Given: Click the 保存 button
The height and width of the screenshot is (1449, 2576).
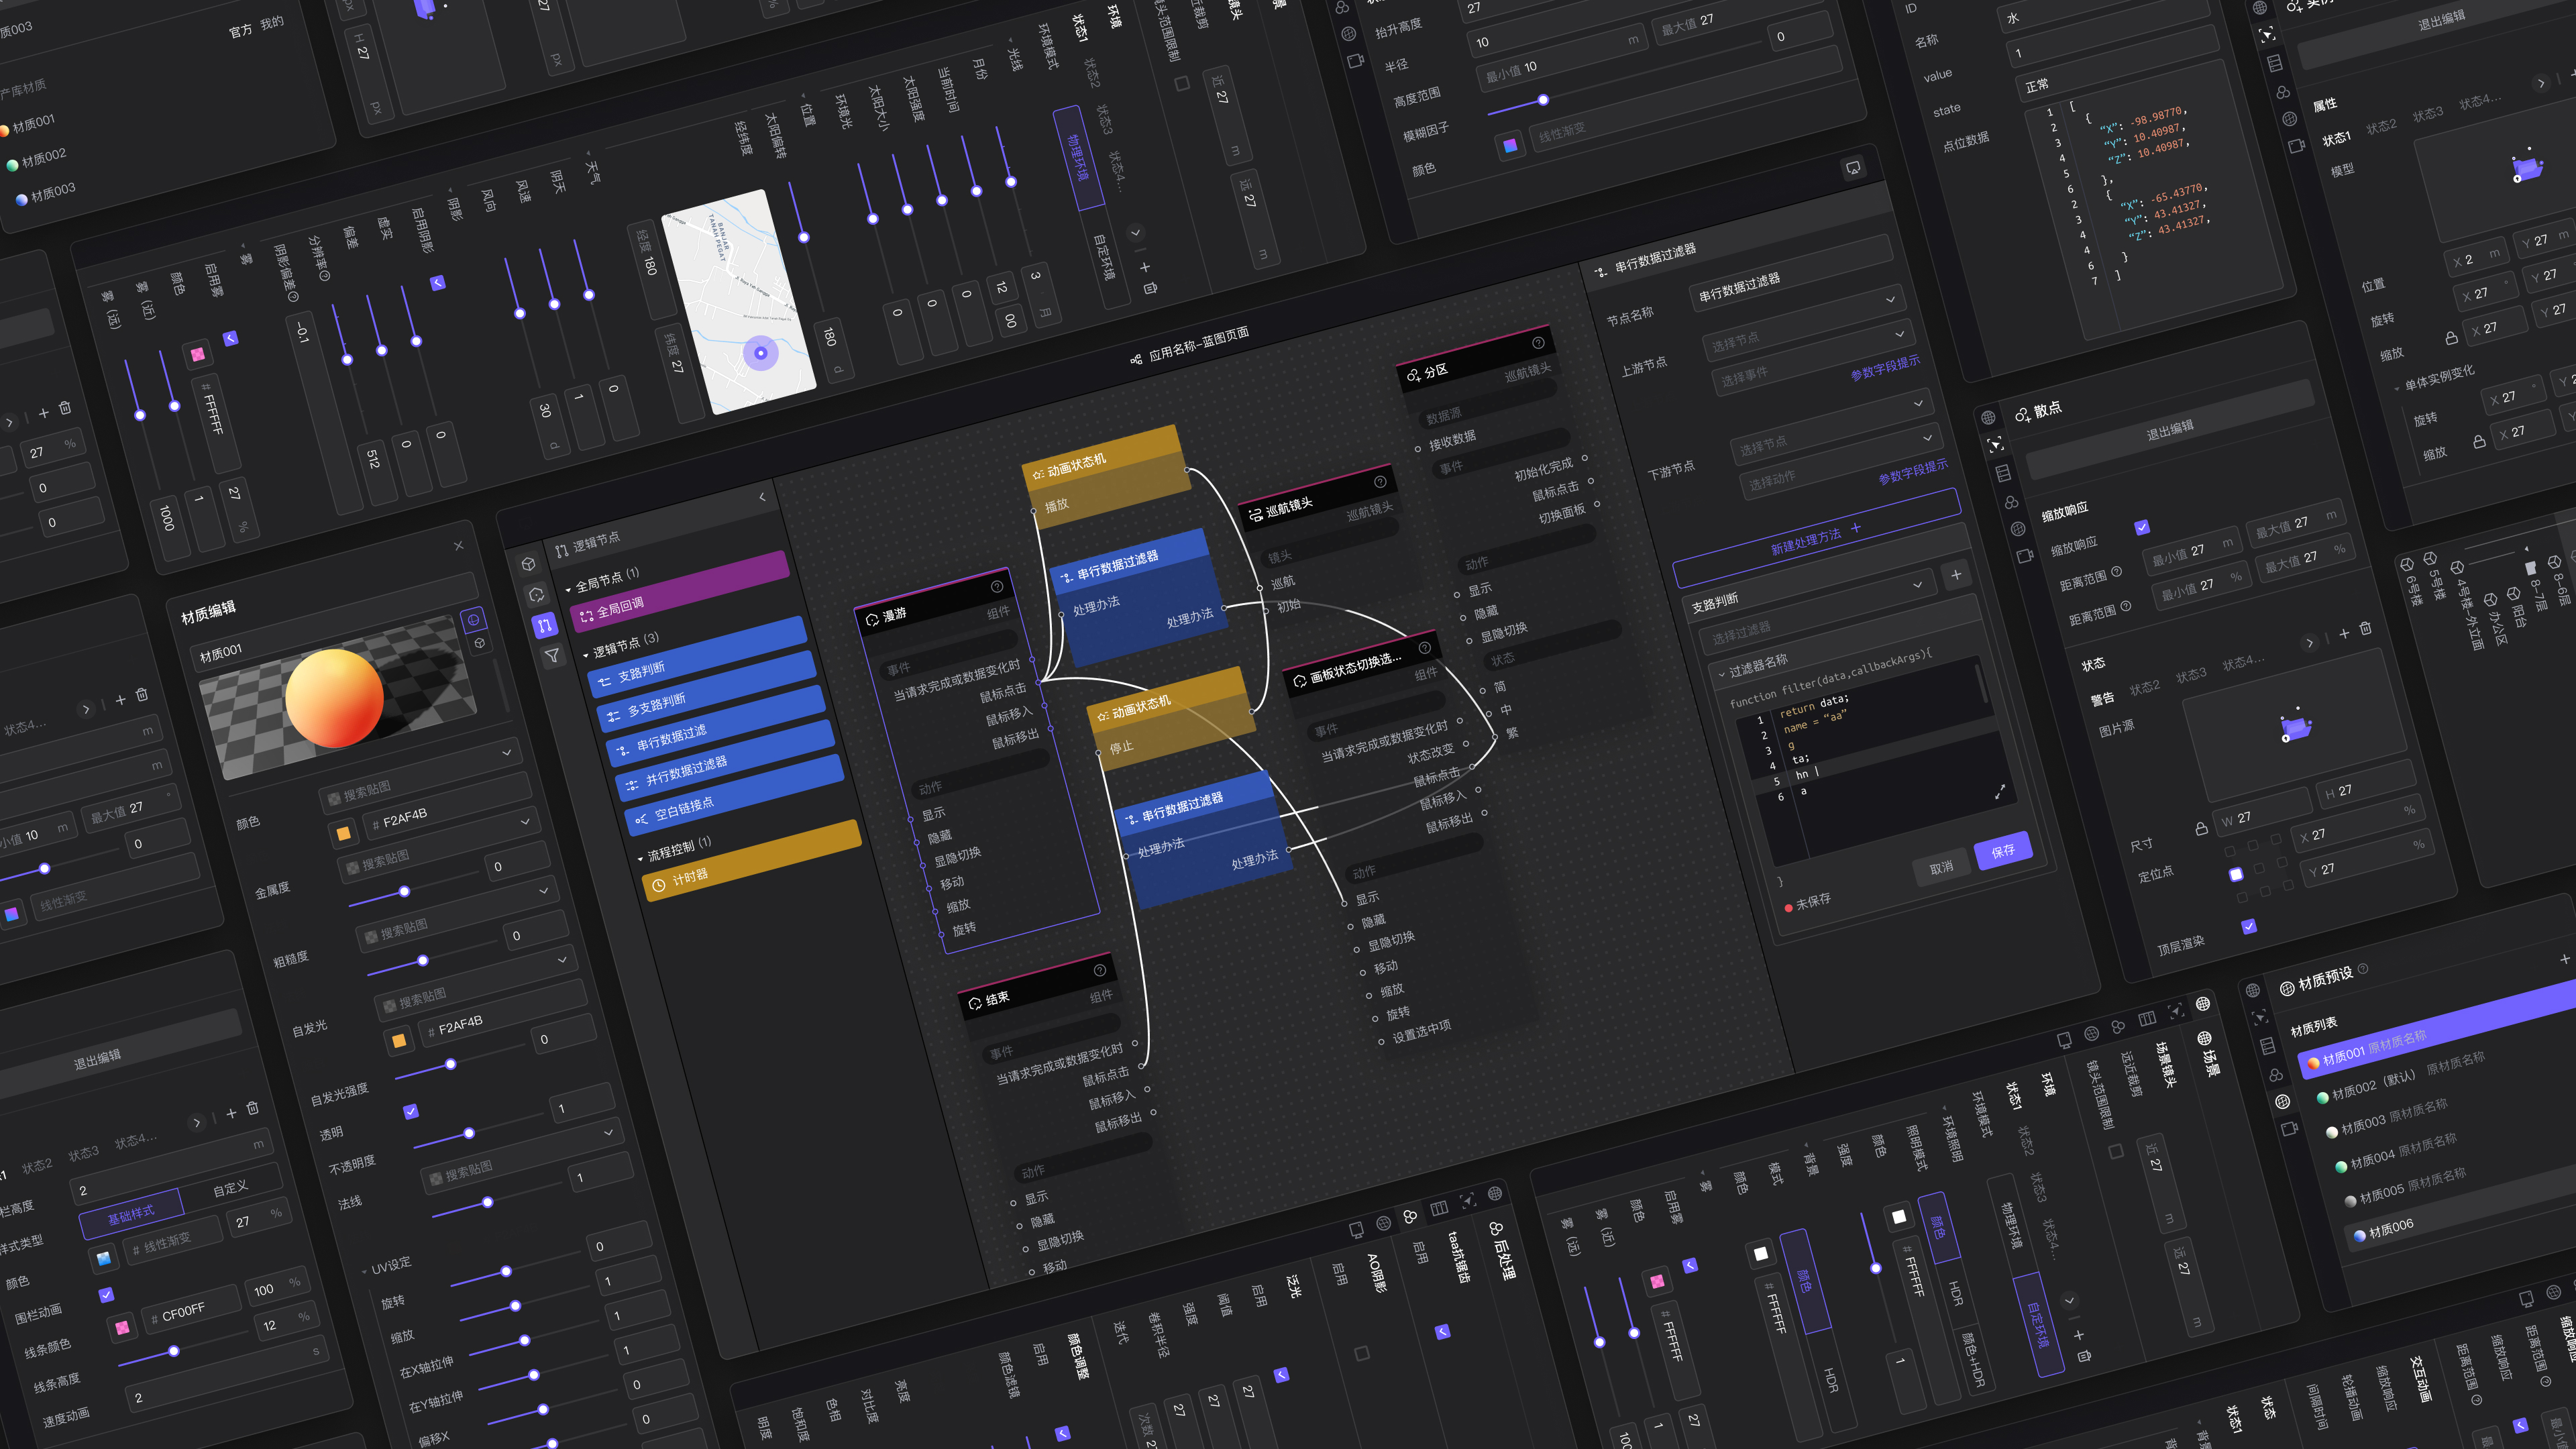Looking at the screenshot, I should point(2002,851).
